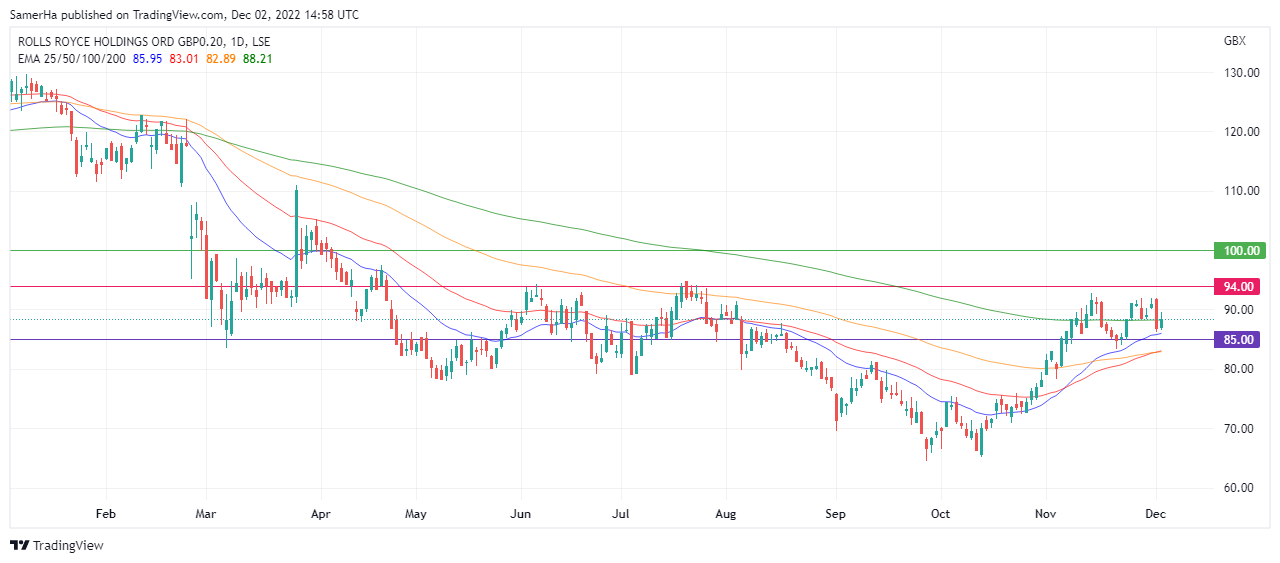Click the Jun label on time axis
The height and width of the screenshot is (563, 1280).
coord(520,514)
